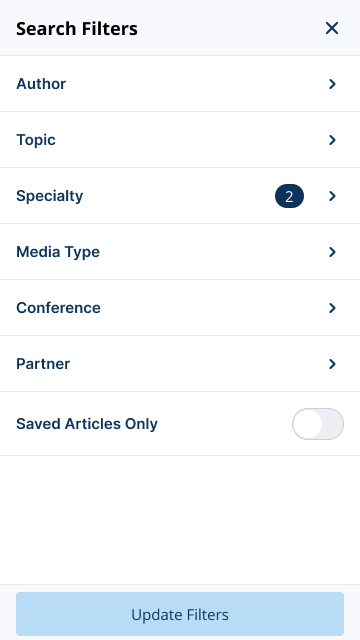Choose the Partner filter text
The image size is (360, 640).
43,364
